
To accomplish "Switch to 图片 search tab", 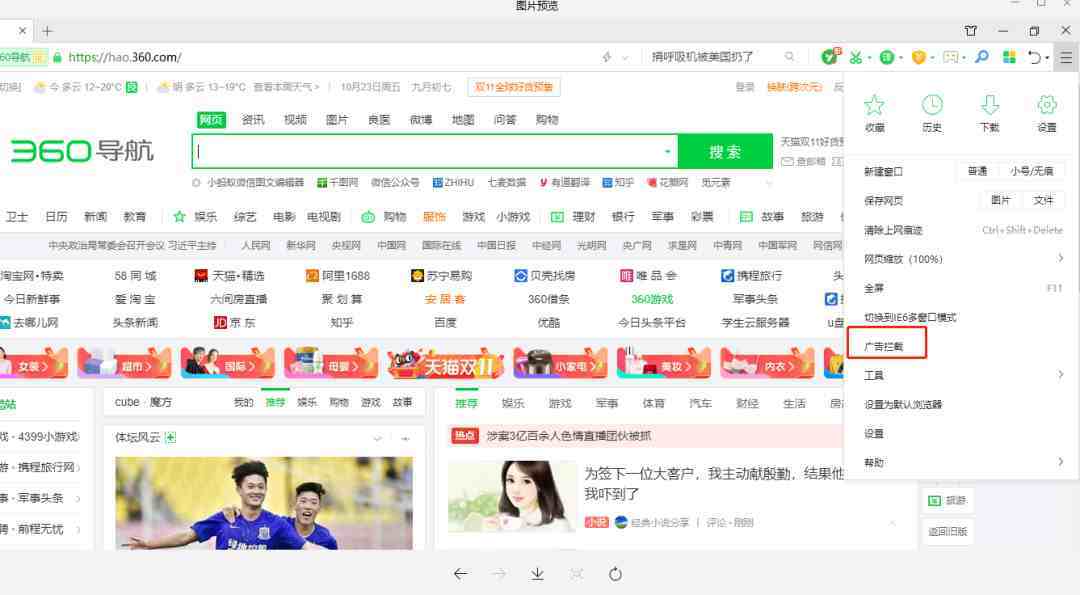I will (337, 120).
